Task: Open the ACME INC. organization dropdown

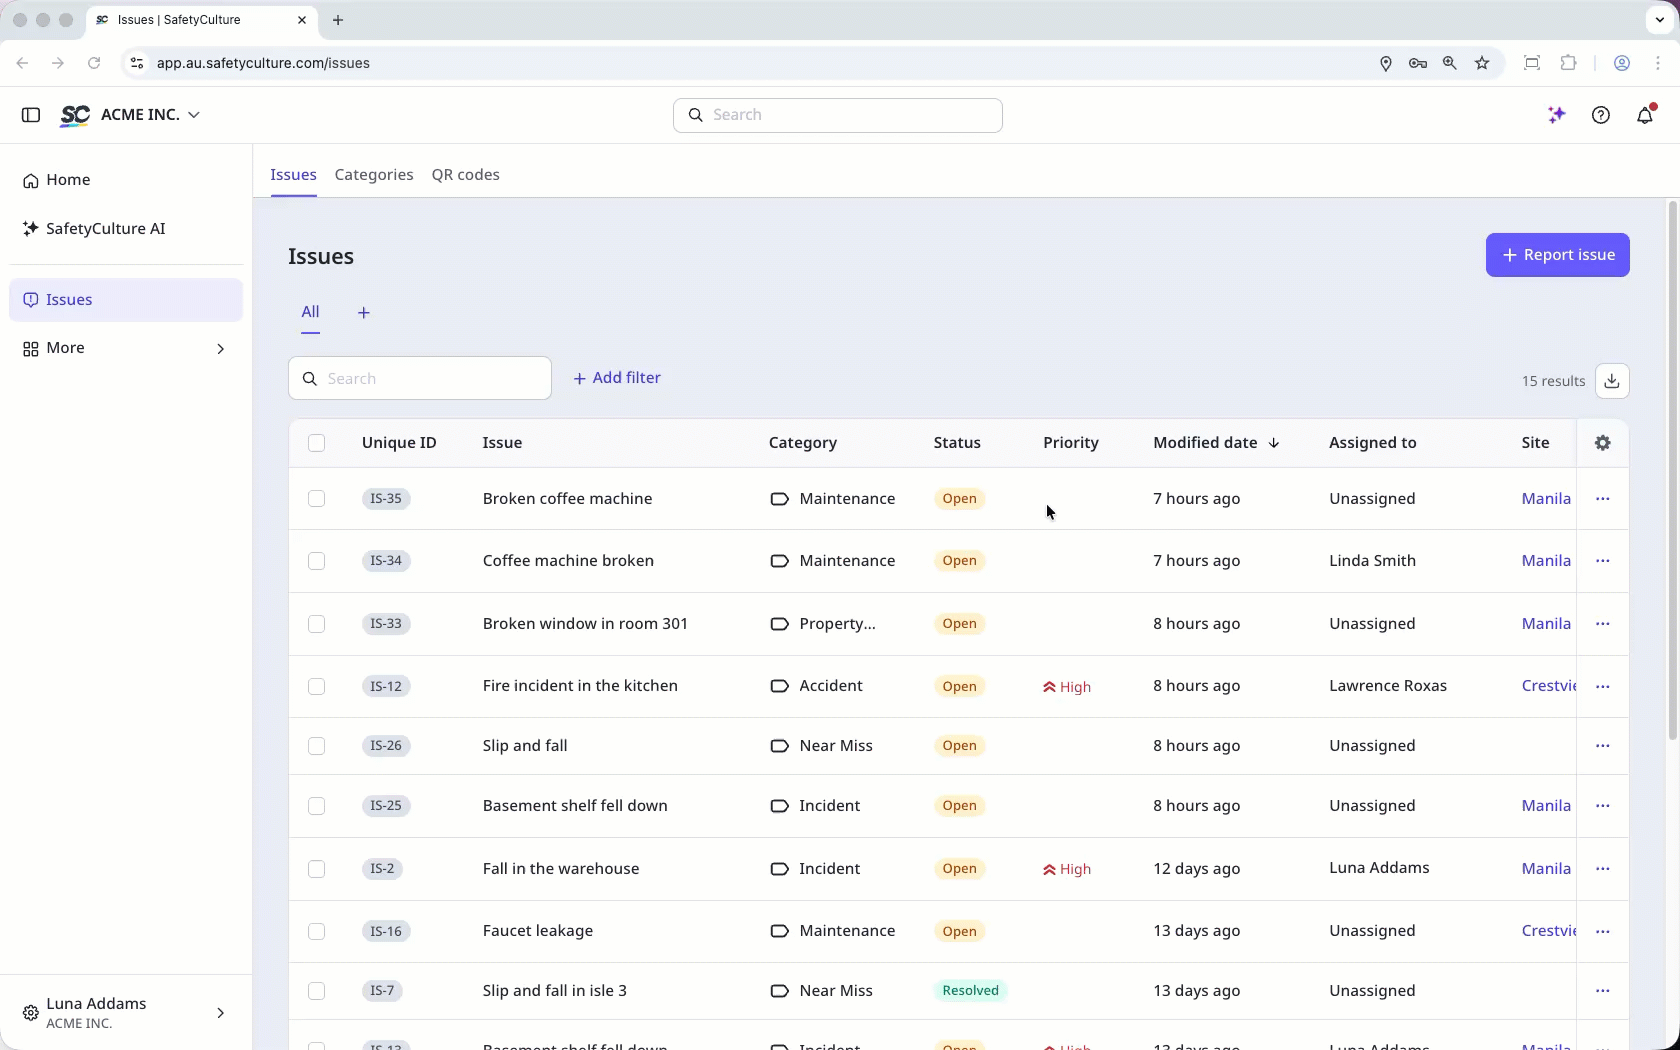Action: coord(150,115)
